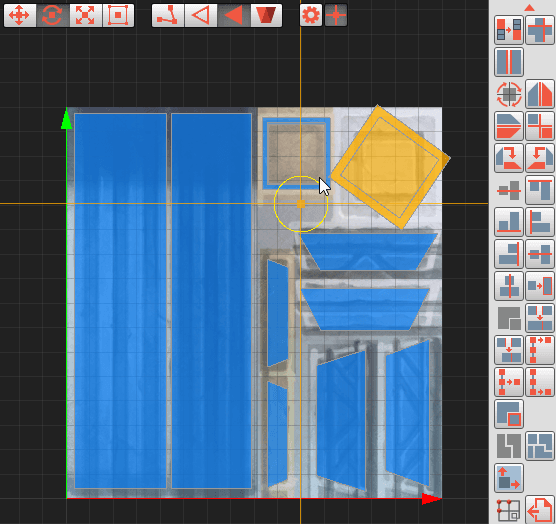556x524 pixels.
Task: Click the orange pivot square at crosshair
Action: (301, 204)
